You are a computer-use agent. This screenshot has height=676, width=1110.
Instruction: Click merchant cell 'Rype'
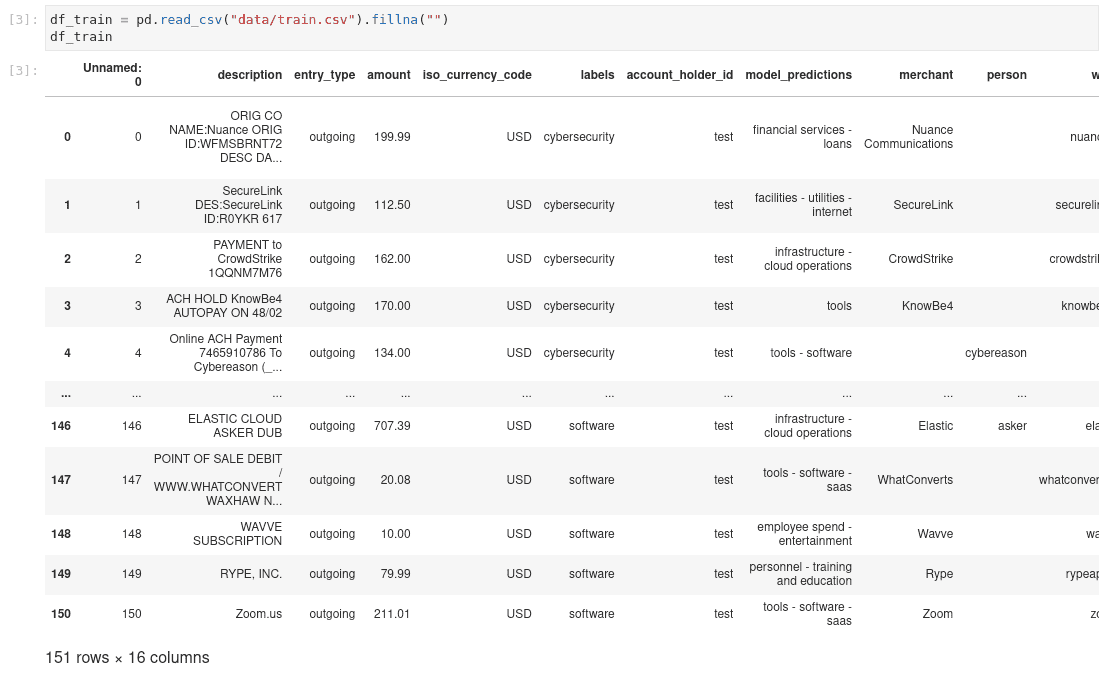[939, 574]
